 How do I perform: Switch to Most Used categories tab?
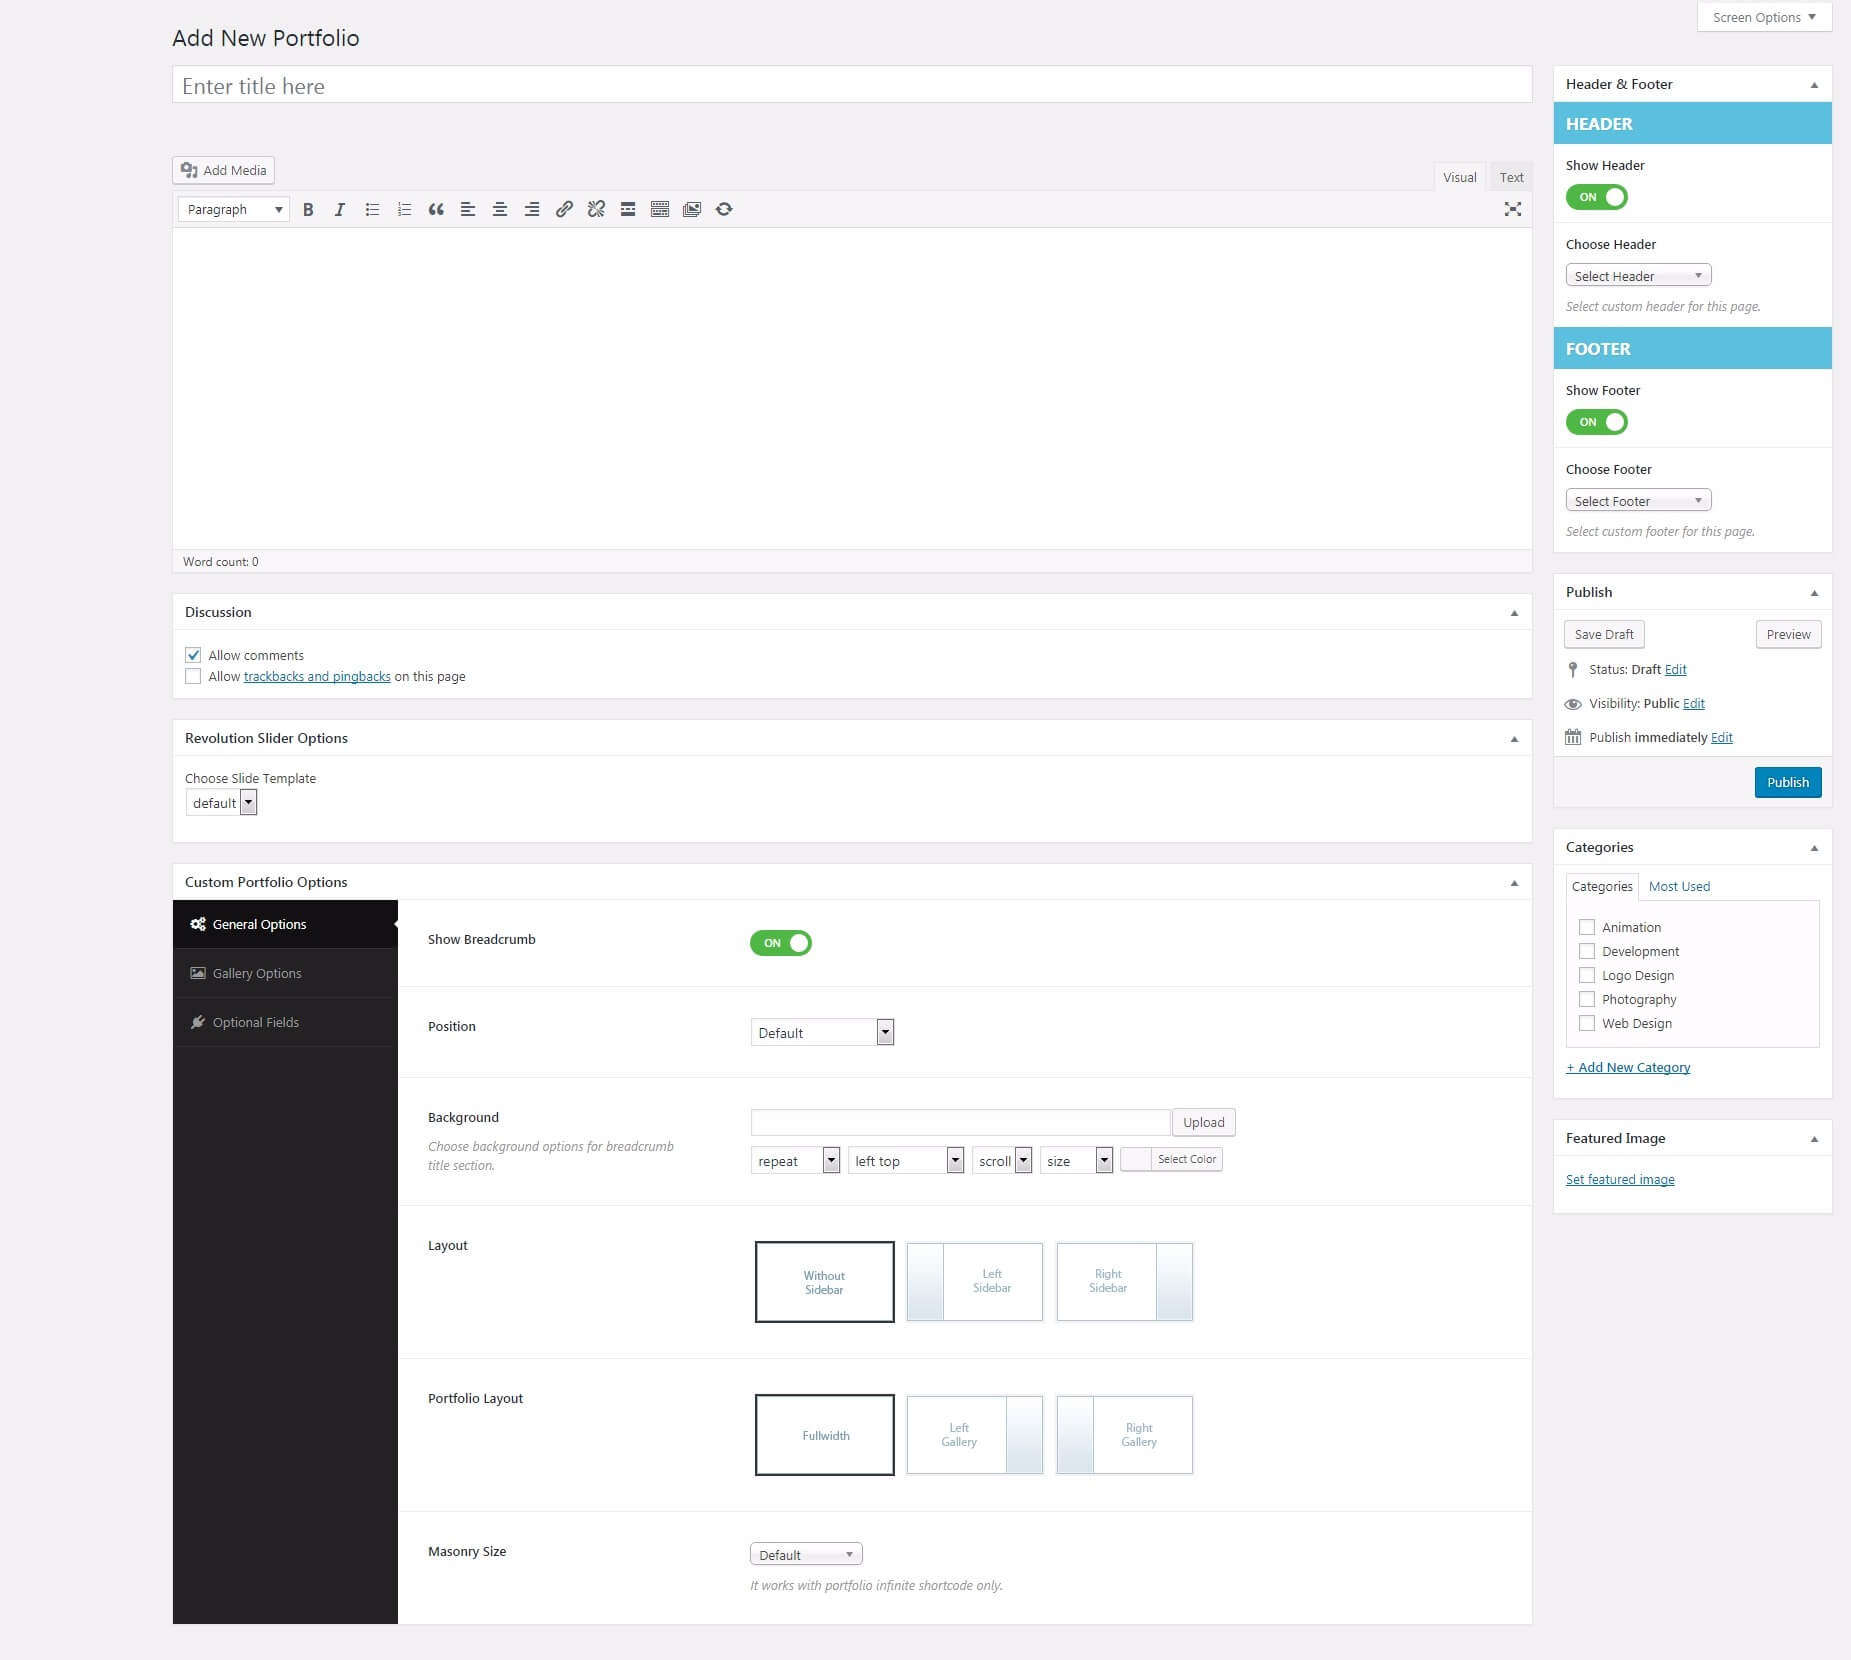coord(1679,886)
